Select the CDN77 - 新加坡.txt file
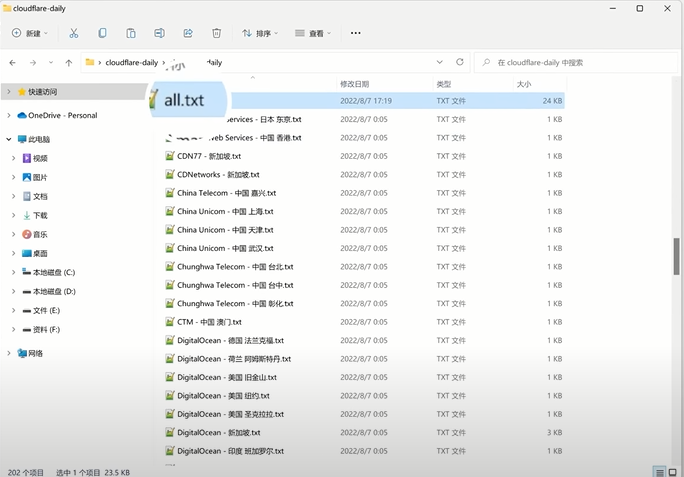 [x=208, y=156]
